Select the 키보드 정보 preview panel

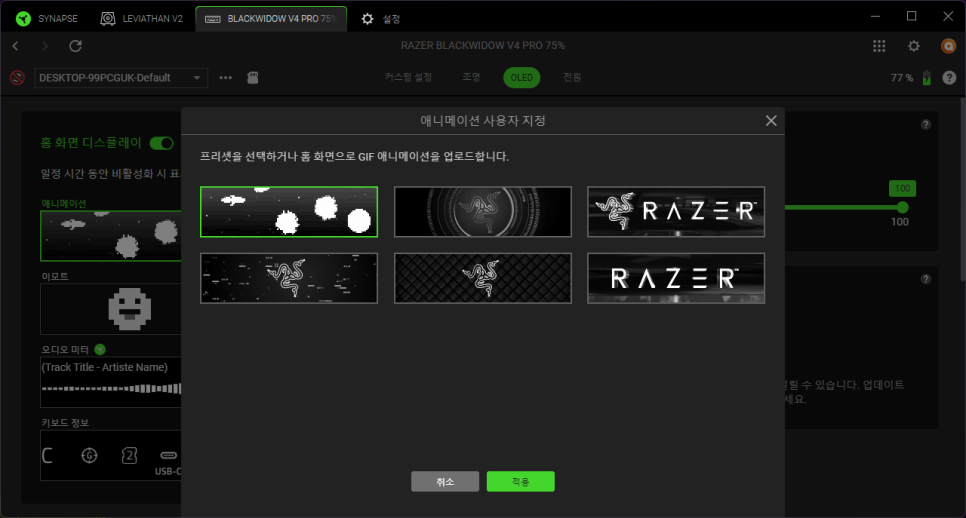(111, 455)
